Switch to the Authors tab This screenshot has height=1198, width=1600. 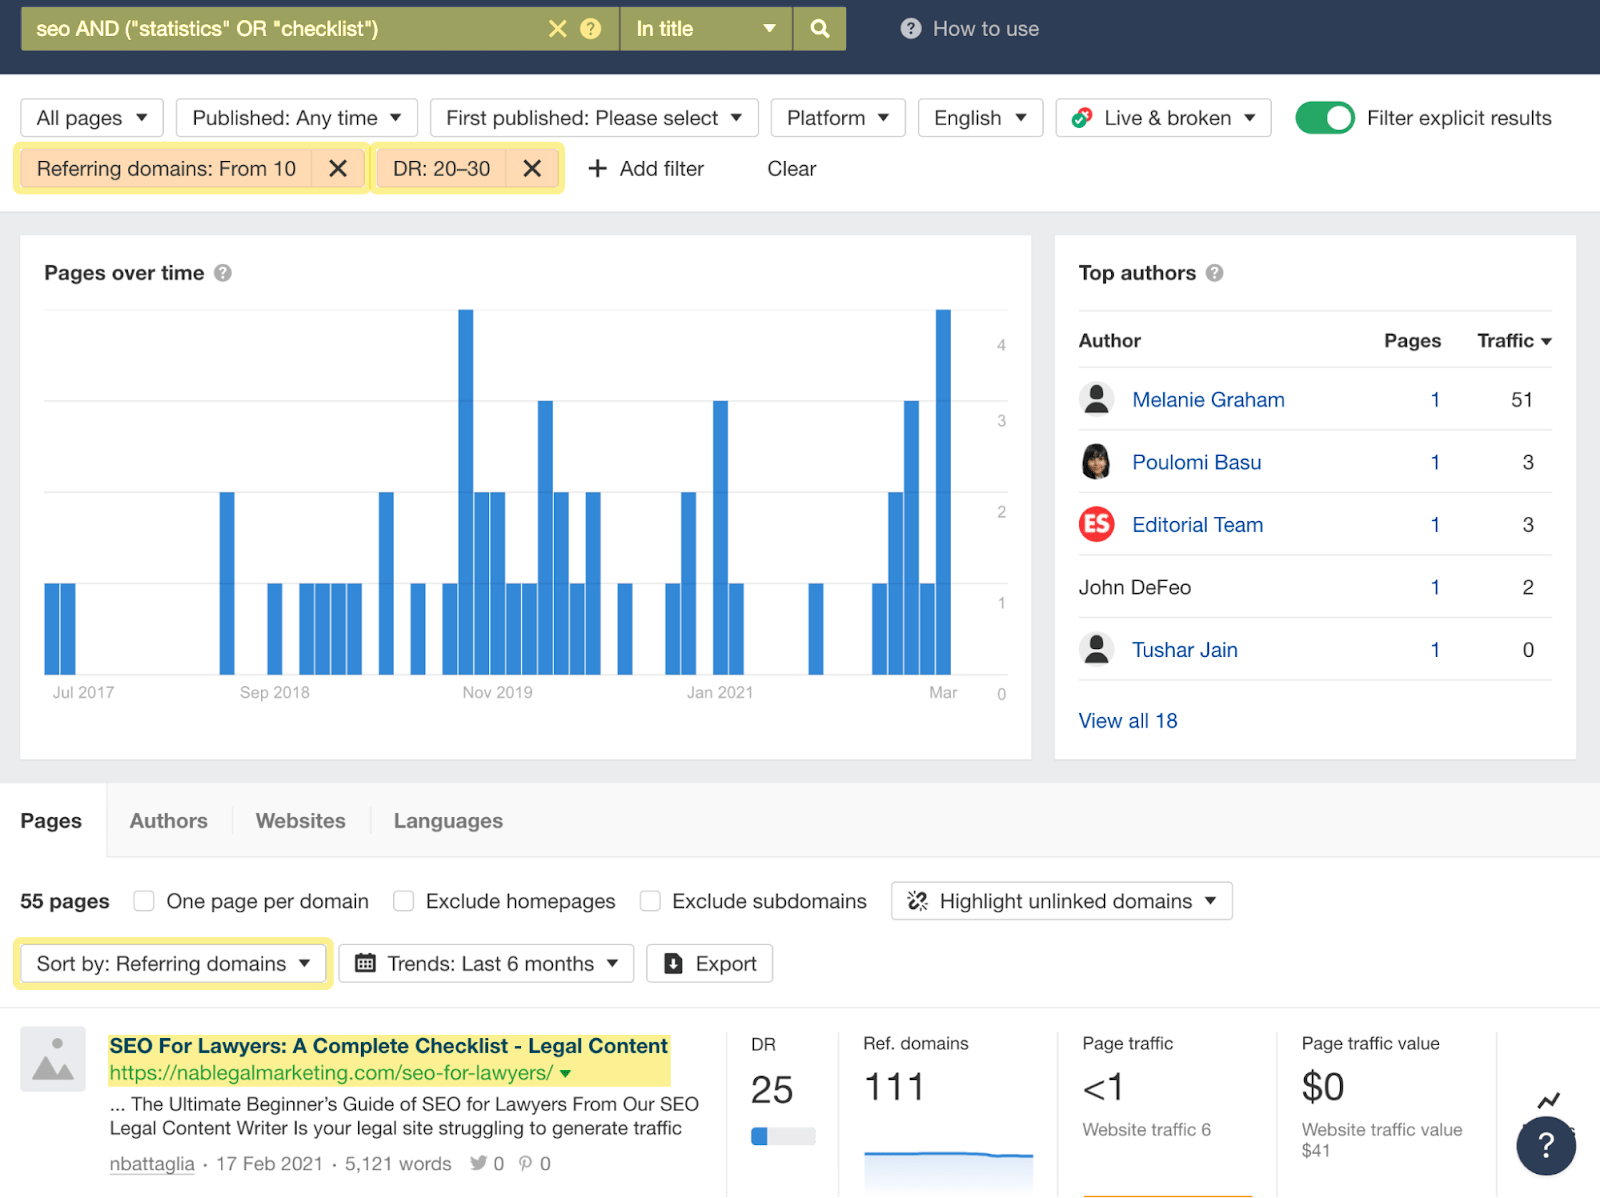tap(168, 820)
